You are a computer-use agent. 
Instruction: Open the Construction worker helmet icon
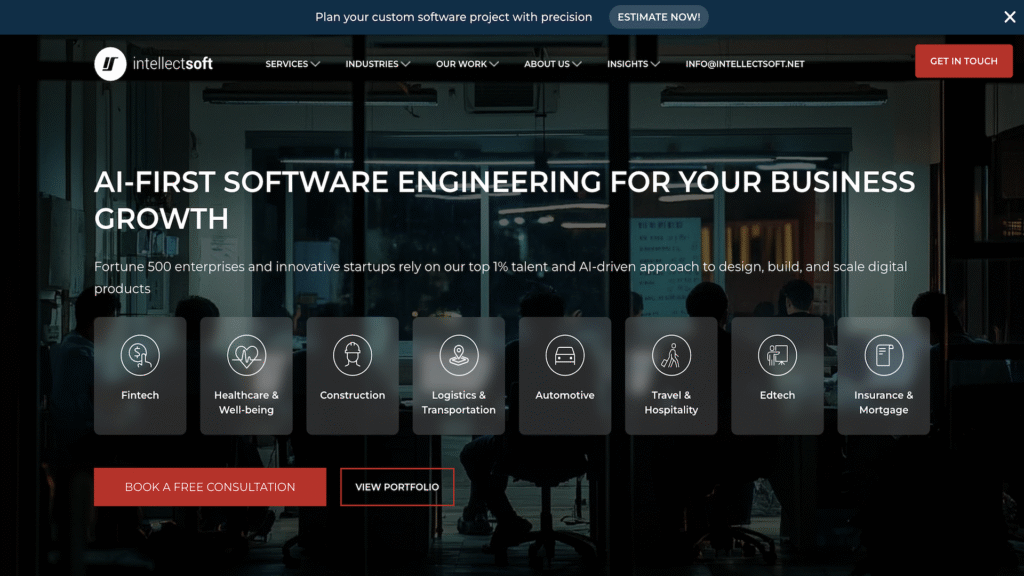point(353,355)
